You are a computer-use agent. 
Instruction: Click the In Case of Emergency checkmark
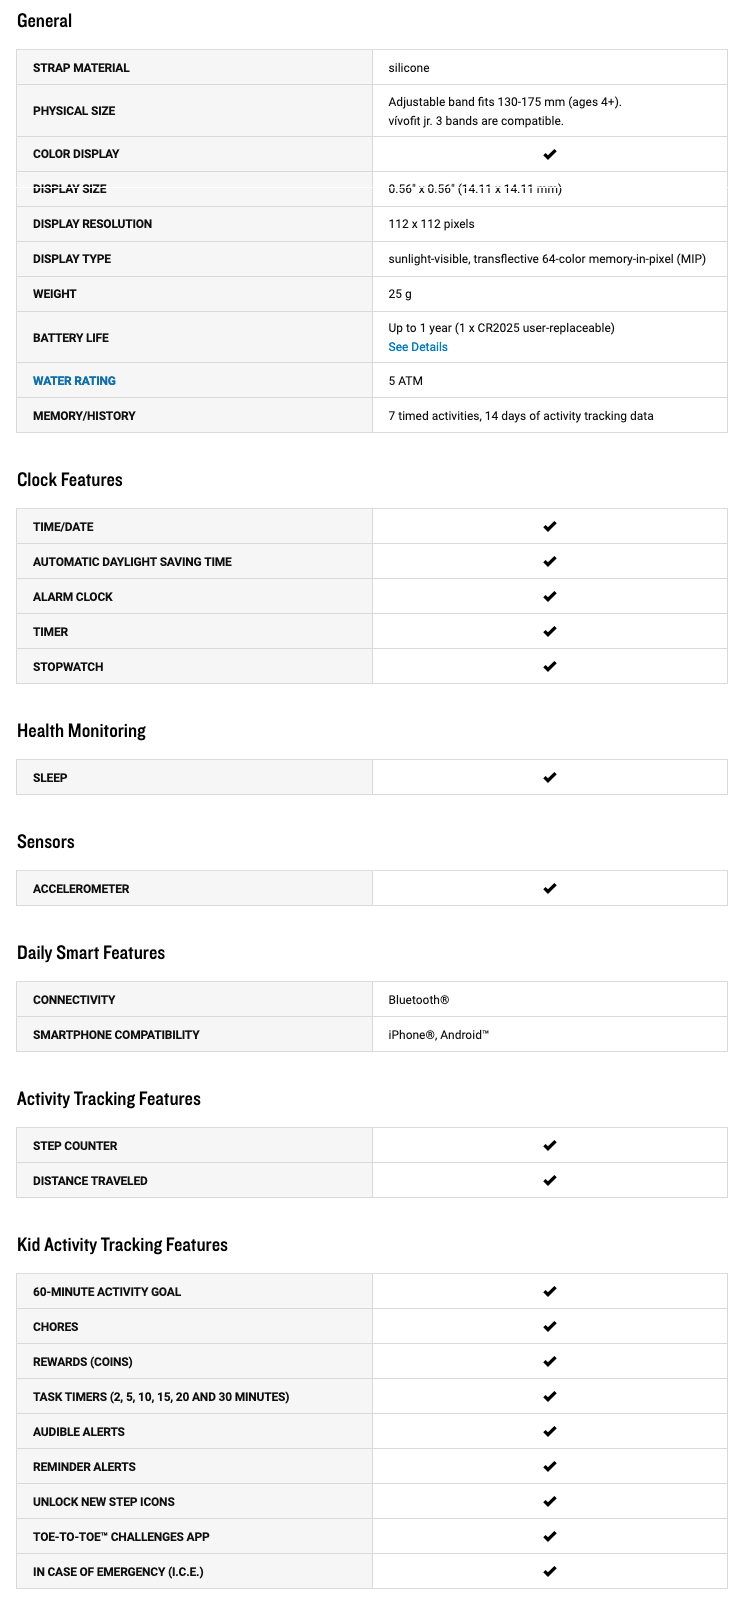coord(549,1572)
